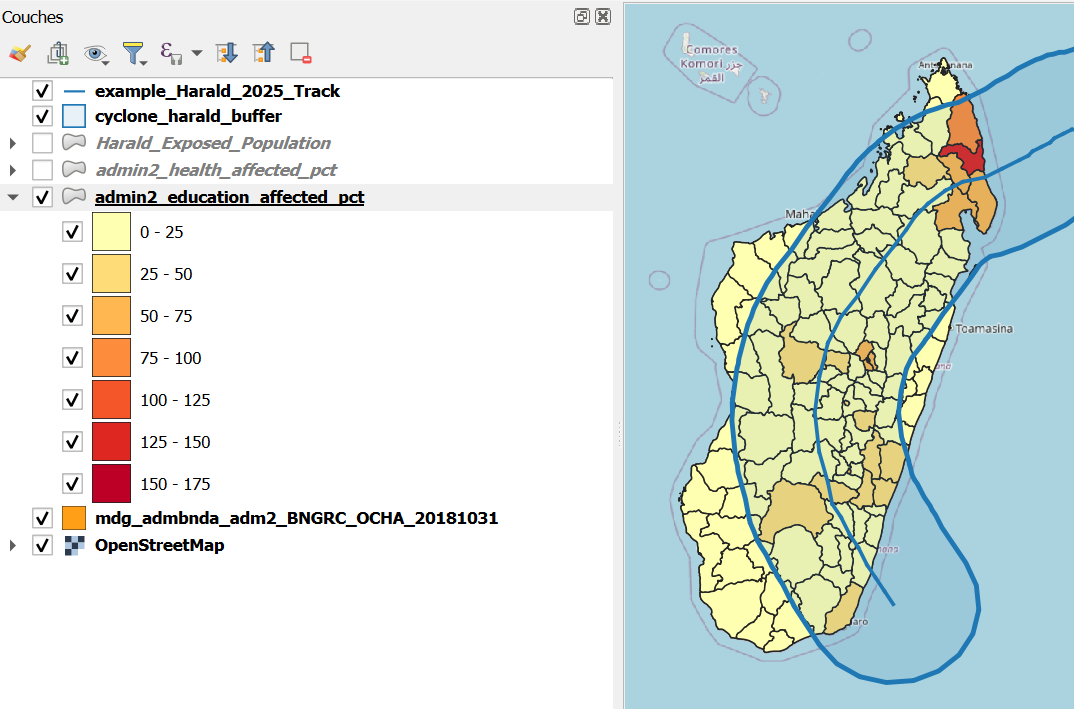This screenshot has width=1074, height=709.
Task: Collapse the admin2_education_affected_pct layer
Action: point(12,196)
